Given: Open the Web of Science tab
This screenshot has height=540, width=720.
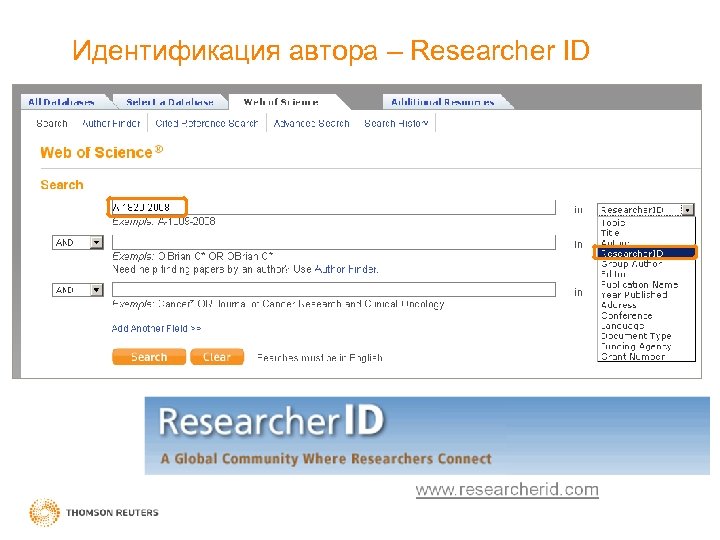Looking at the screenshot, I should pyautogui.click(x=281, y=102).
